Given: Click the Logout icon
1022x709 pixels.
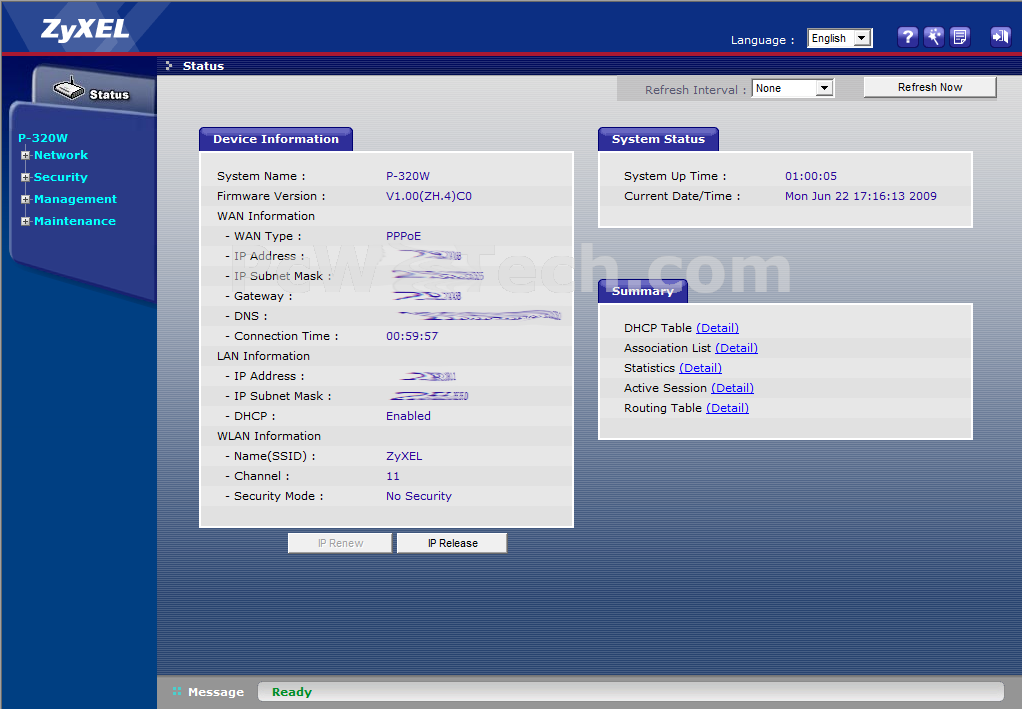Looking at the screenshot, I should [x=1000, y=37].
